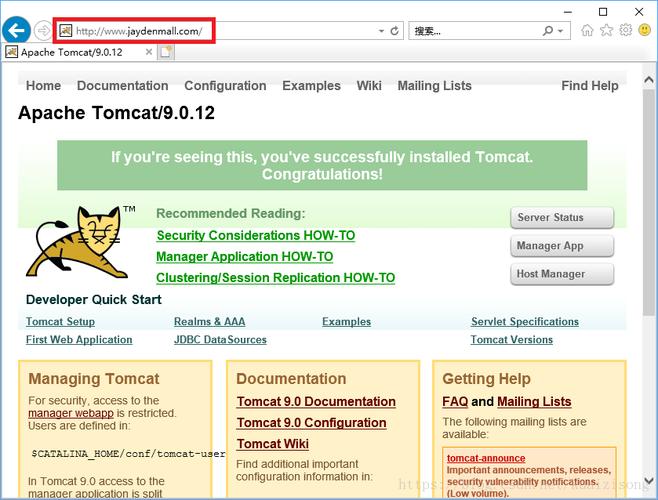Click the manager webapp link

click(71, 413)
